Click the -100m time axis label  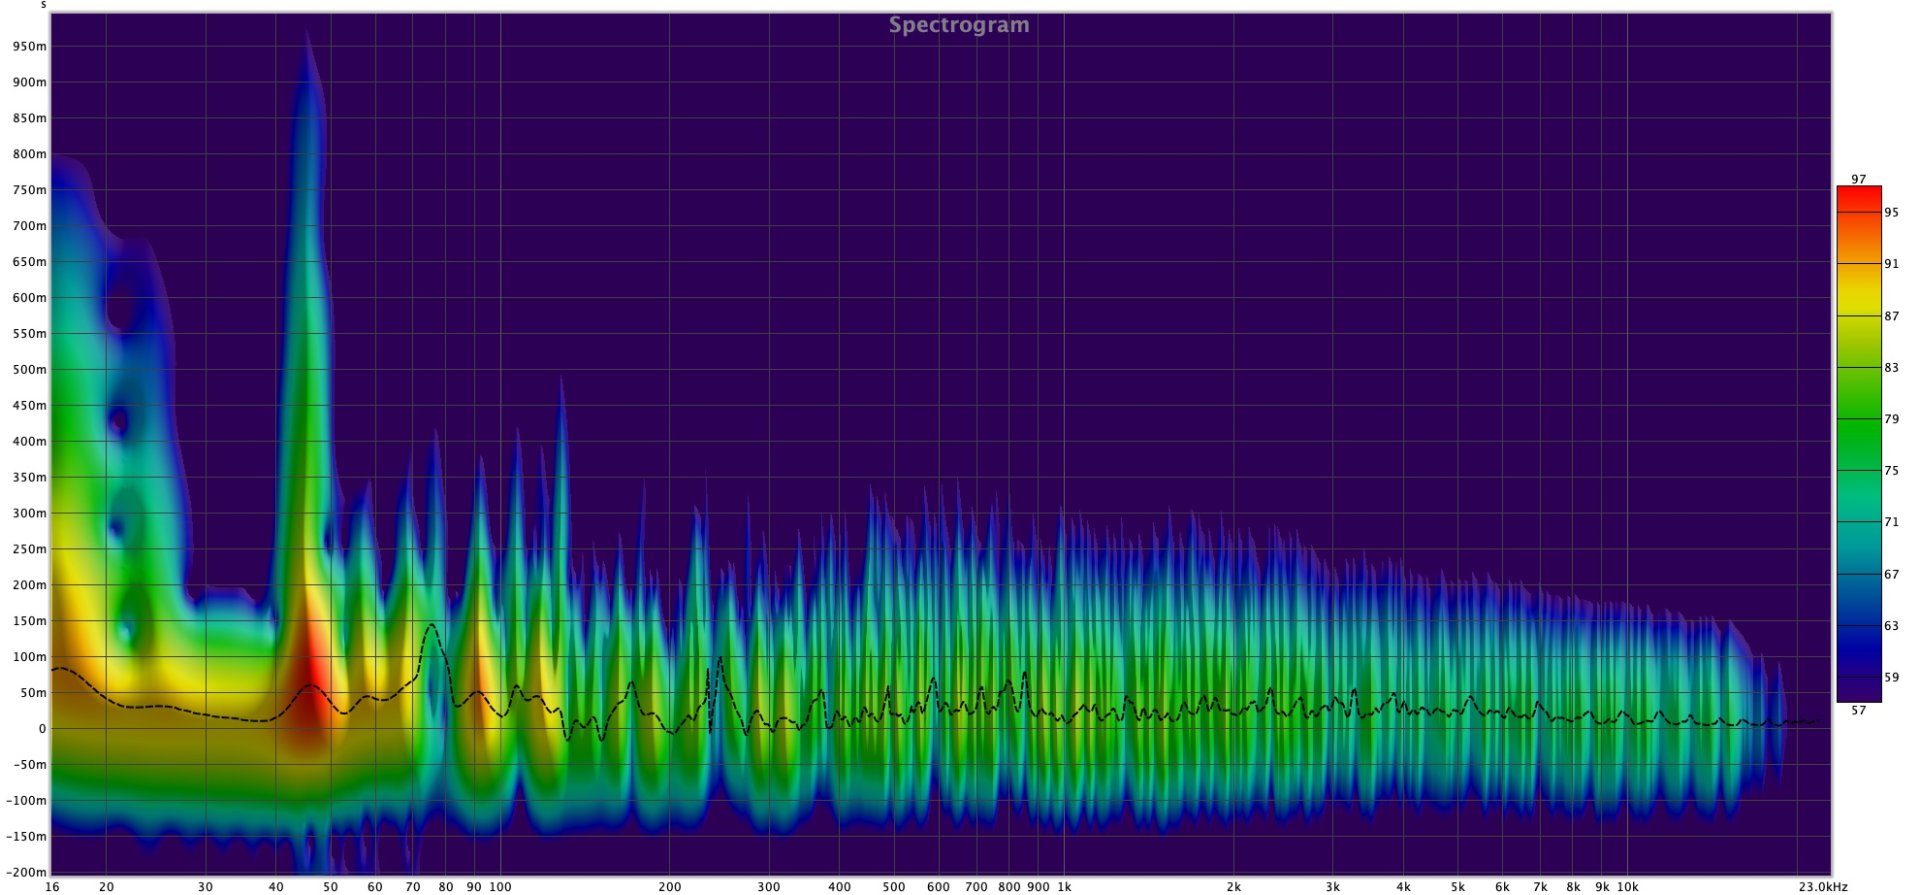[26, 800]
